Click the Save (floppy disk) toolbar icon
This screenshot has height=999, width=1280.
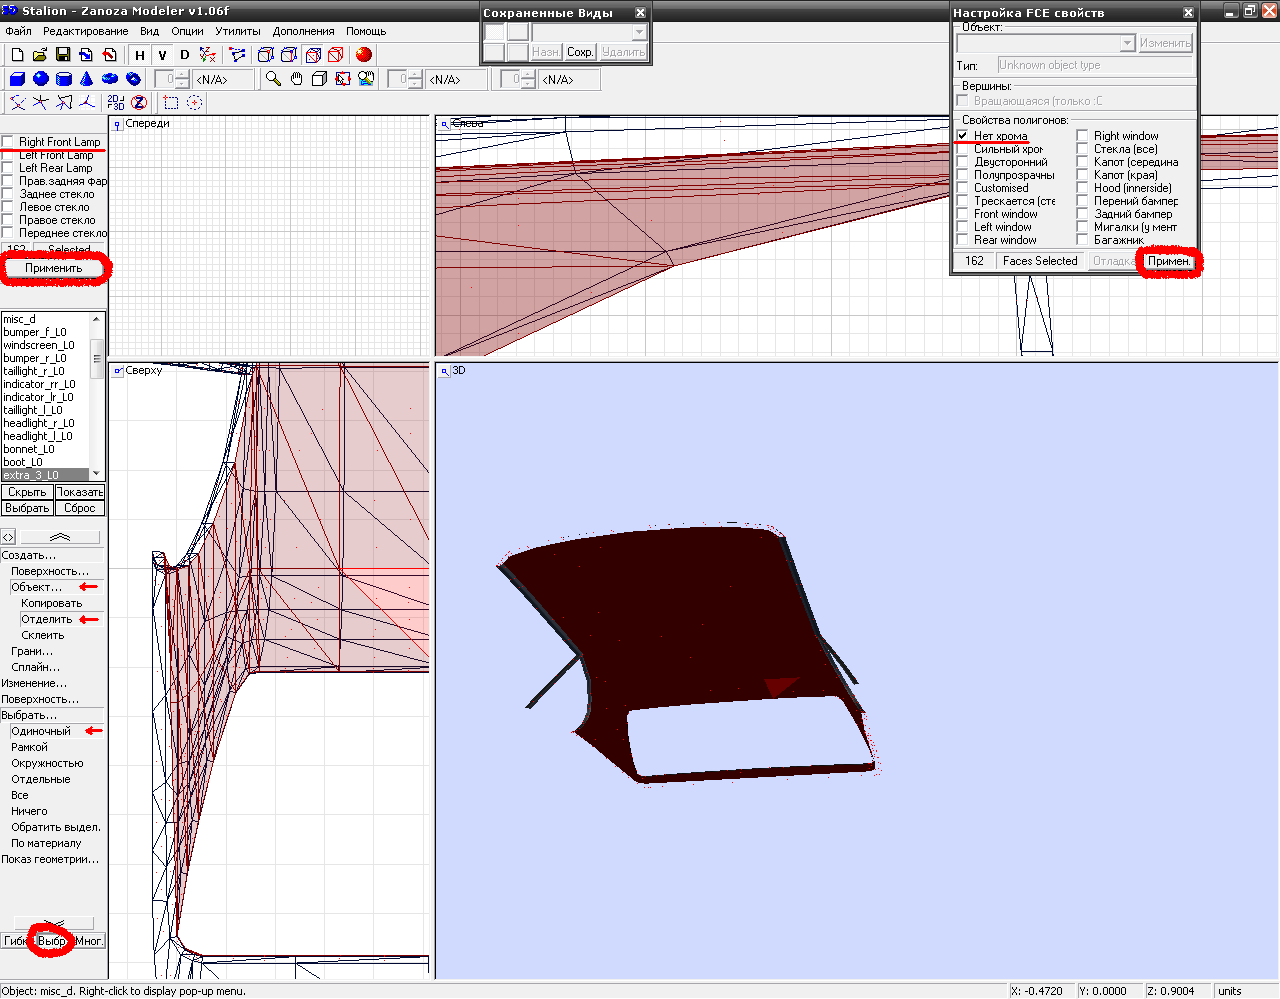coord(63,55)
